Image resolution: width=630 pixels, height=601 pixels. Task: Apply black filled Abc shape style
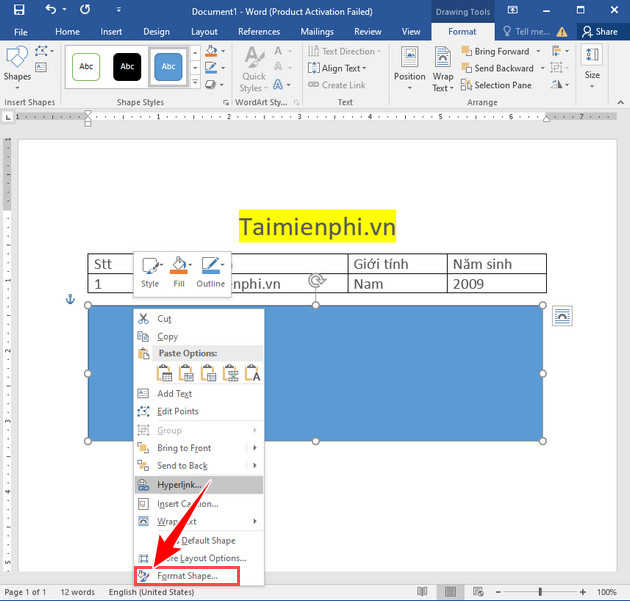127,67
